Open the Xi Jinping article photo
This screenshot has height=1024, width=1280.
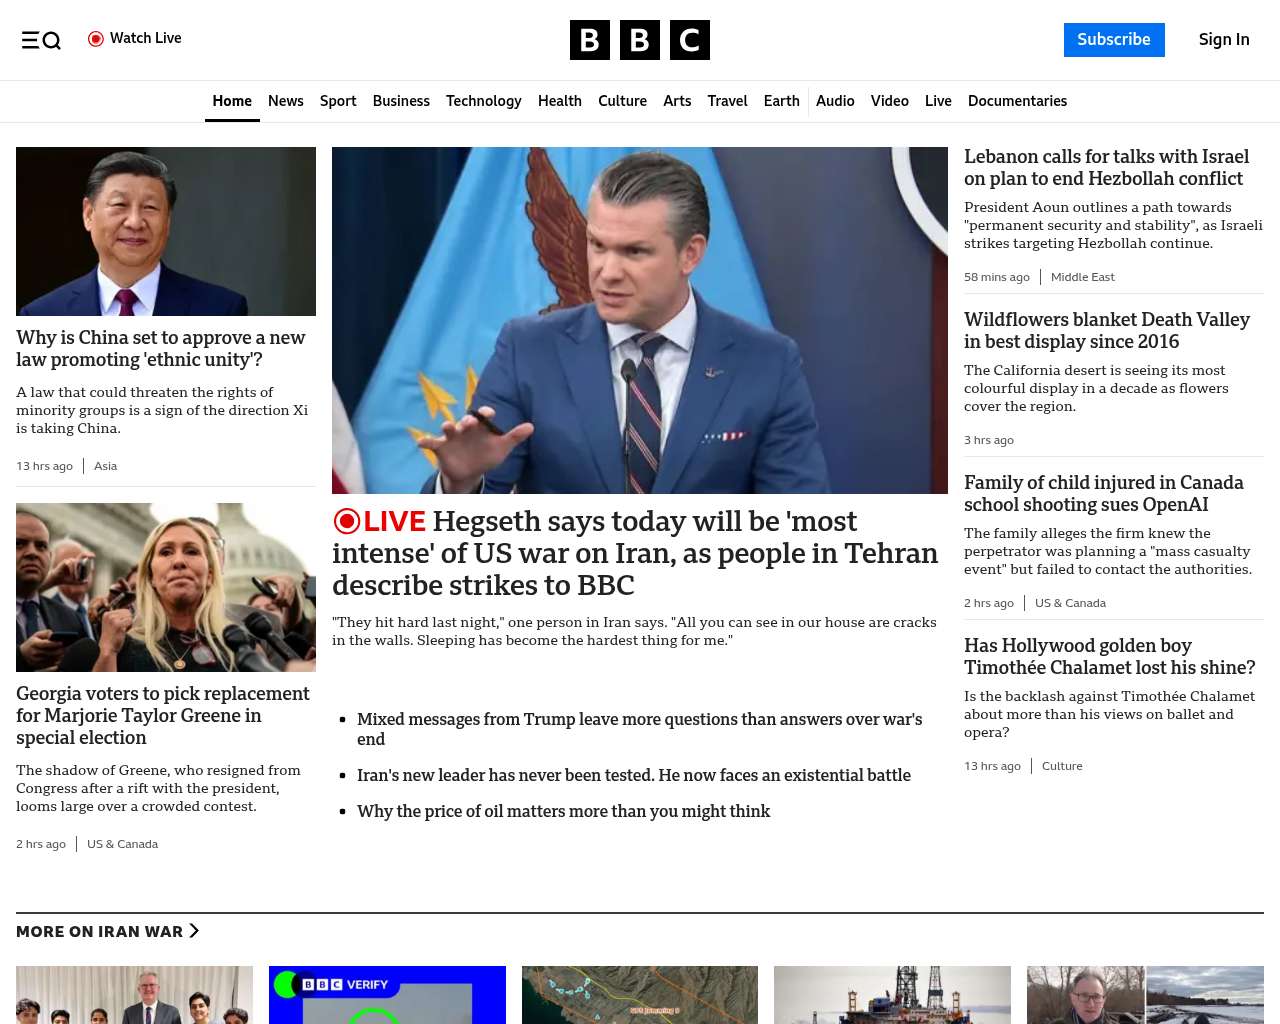click(x=166, y=231)
